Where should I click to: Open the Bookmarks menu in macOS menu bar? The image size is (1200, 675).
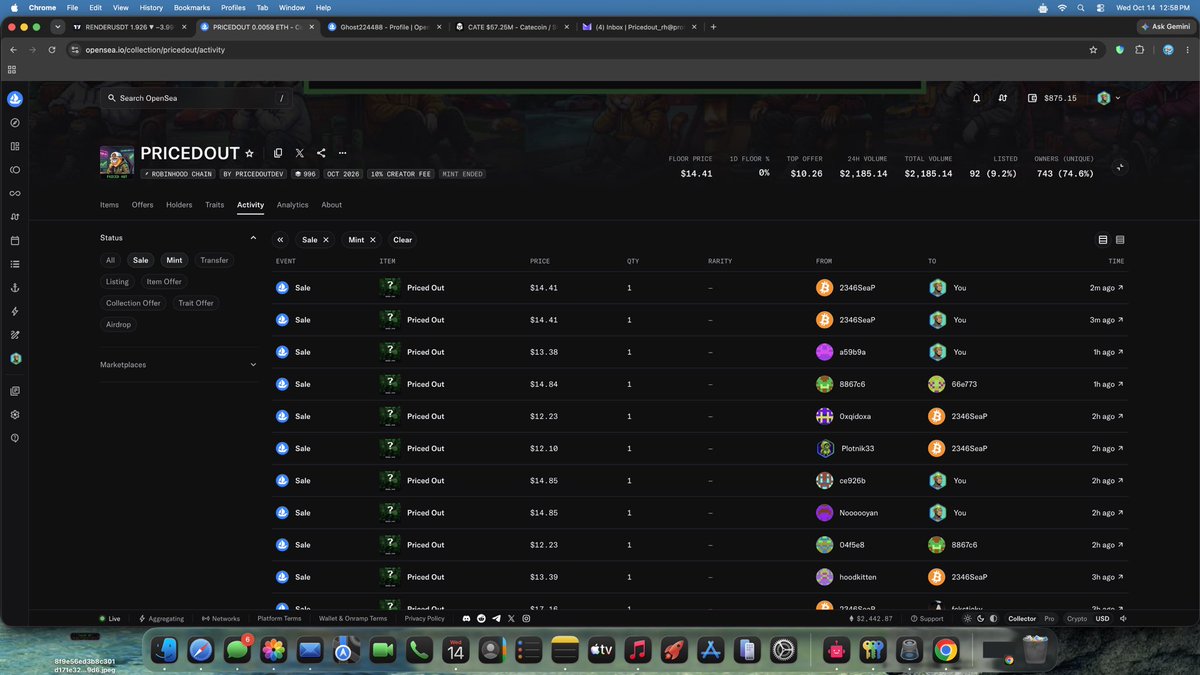click(x=192, y=7)
